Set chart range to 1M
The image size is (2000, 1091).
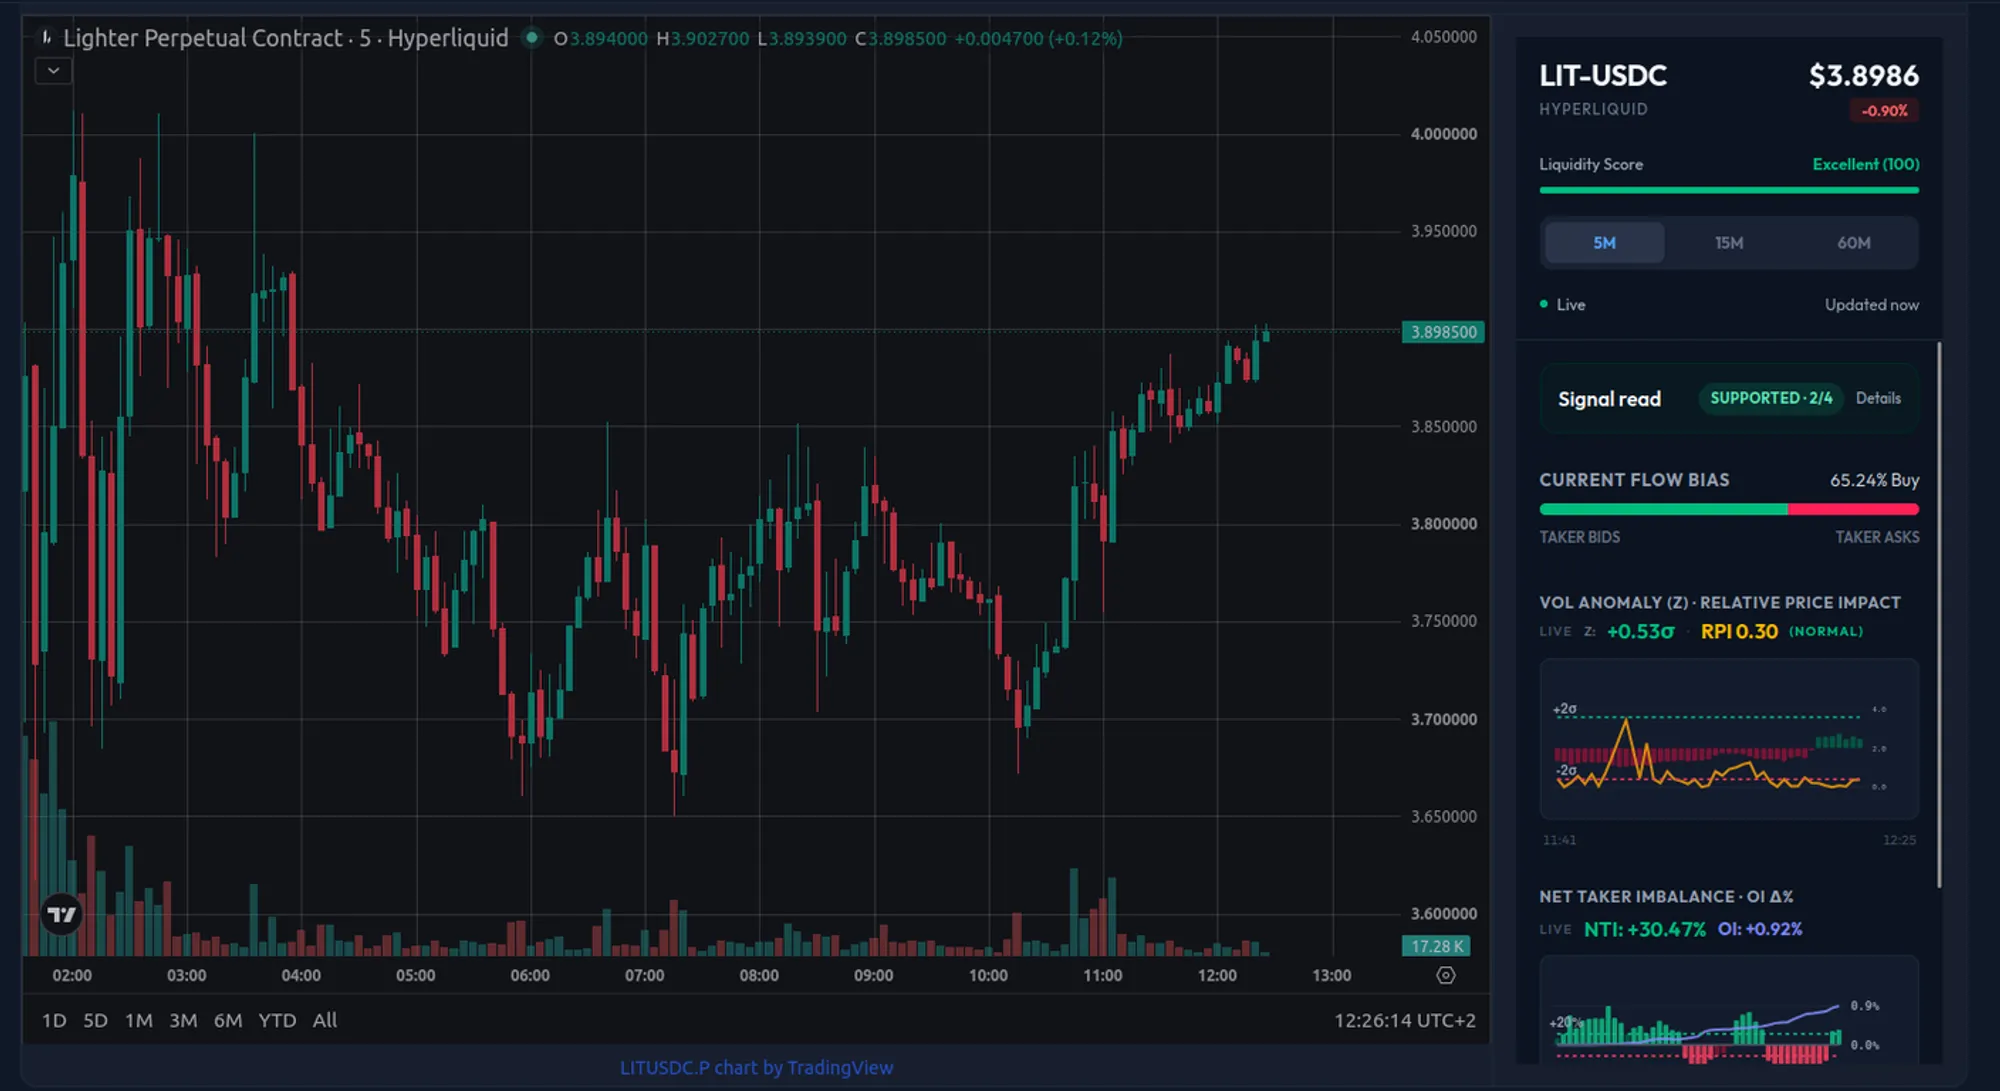pyautogui.click(x=139, y=1020)
